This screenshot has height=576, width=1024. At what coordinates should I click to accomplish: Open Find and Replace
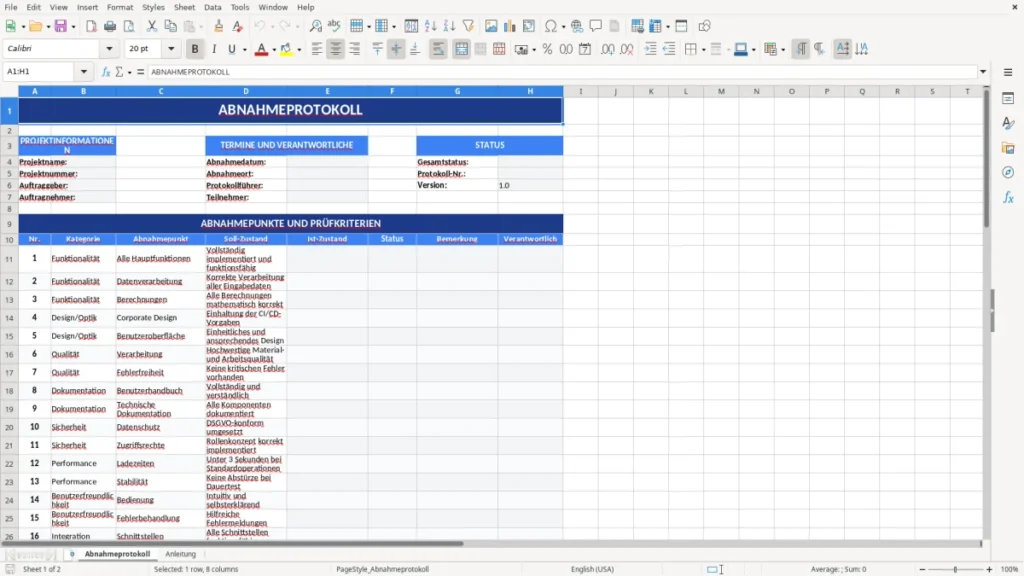(x=315, y=26)
